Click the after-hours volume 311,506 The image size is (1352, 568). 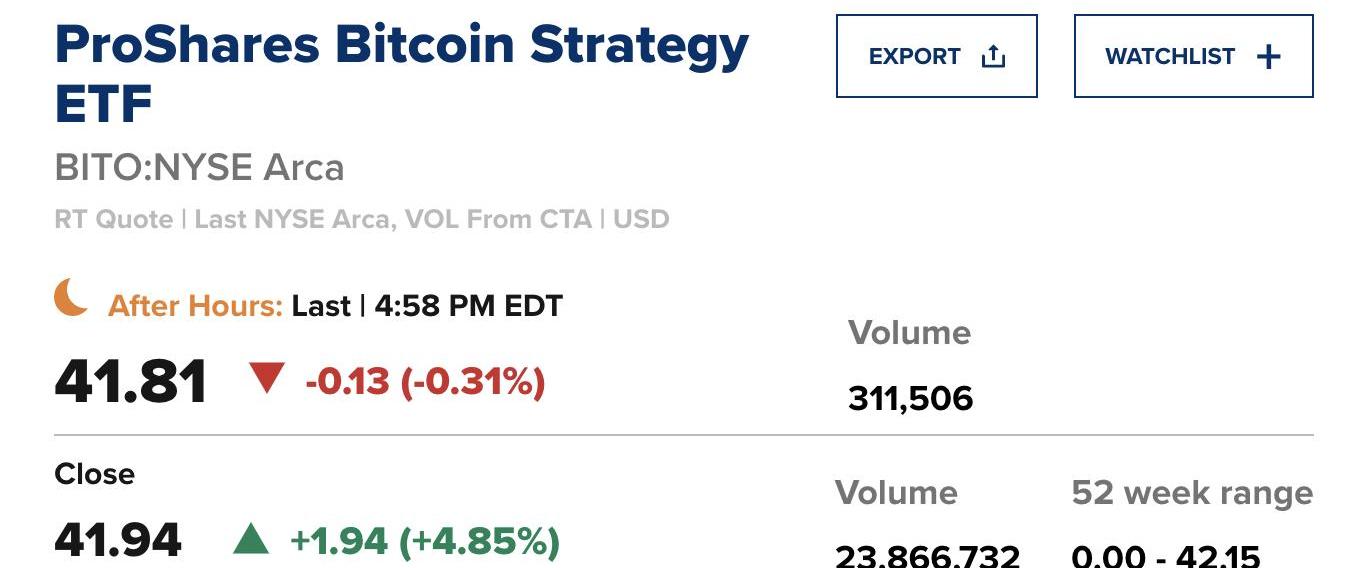click(x=910, y=398)
